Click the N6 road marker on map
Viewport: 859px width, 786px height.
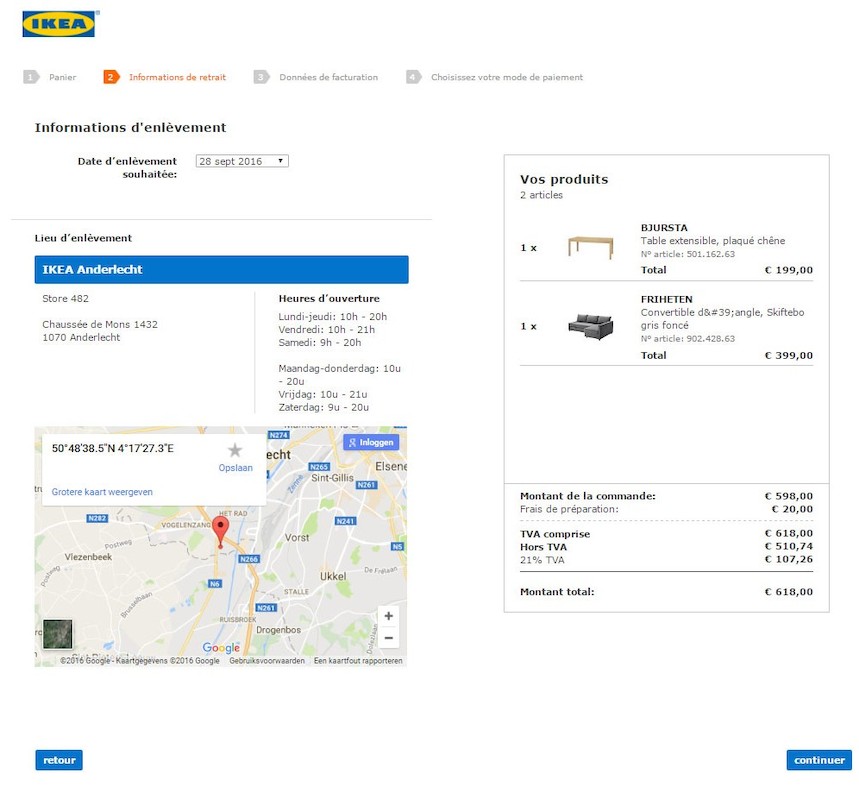click(215, 584)
